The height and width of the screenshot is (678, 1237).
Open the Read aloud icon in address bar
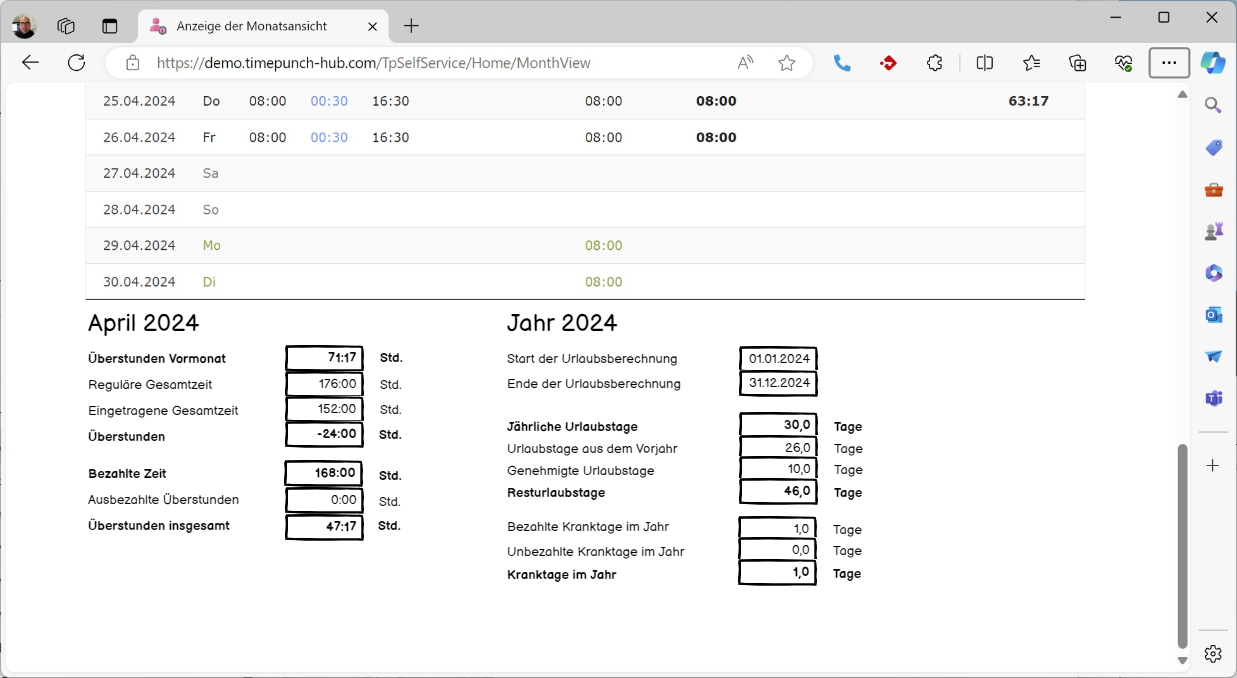745,63
